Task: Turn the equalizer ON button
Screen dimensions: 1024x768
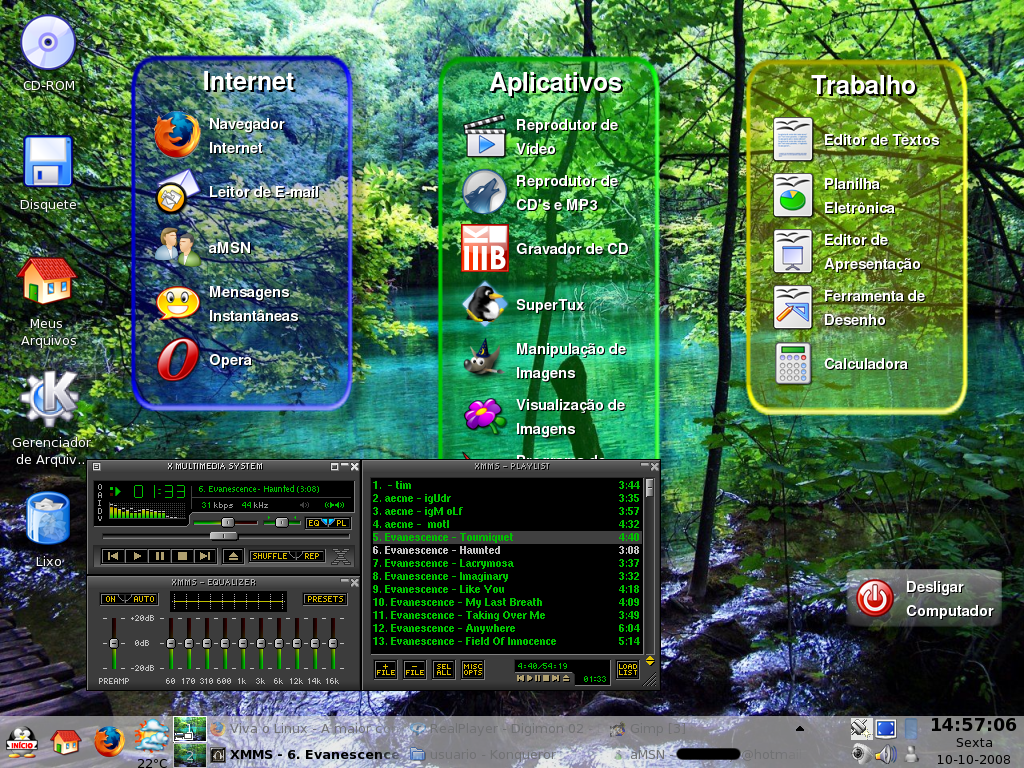Action: coord(110,599)
